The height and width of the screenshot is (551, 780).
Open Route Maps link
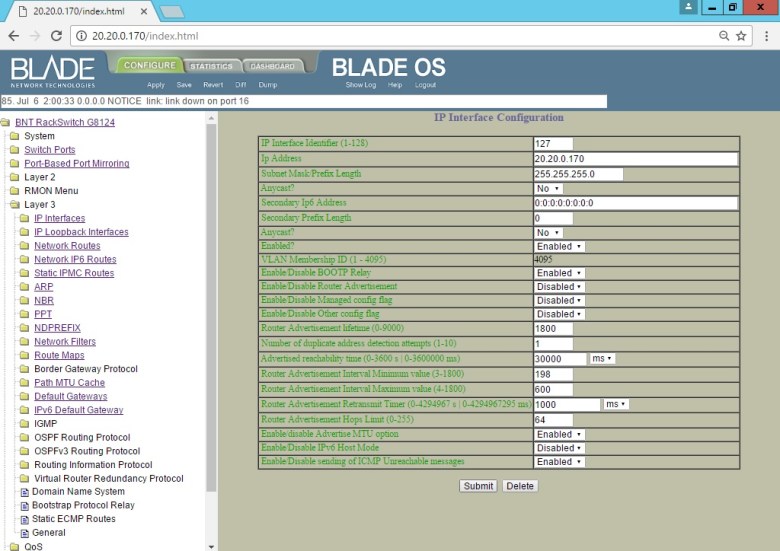coord(59,355)
